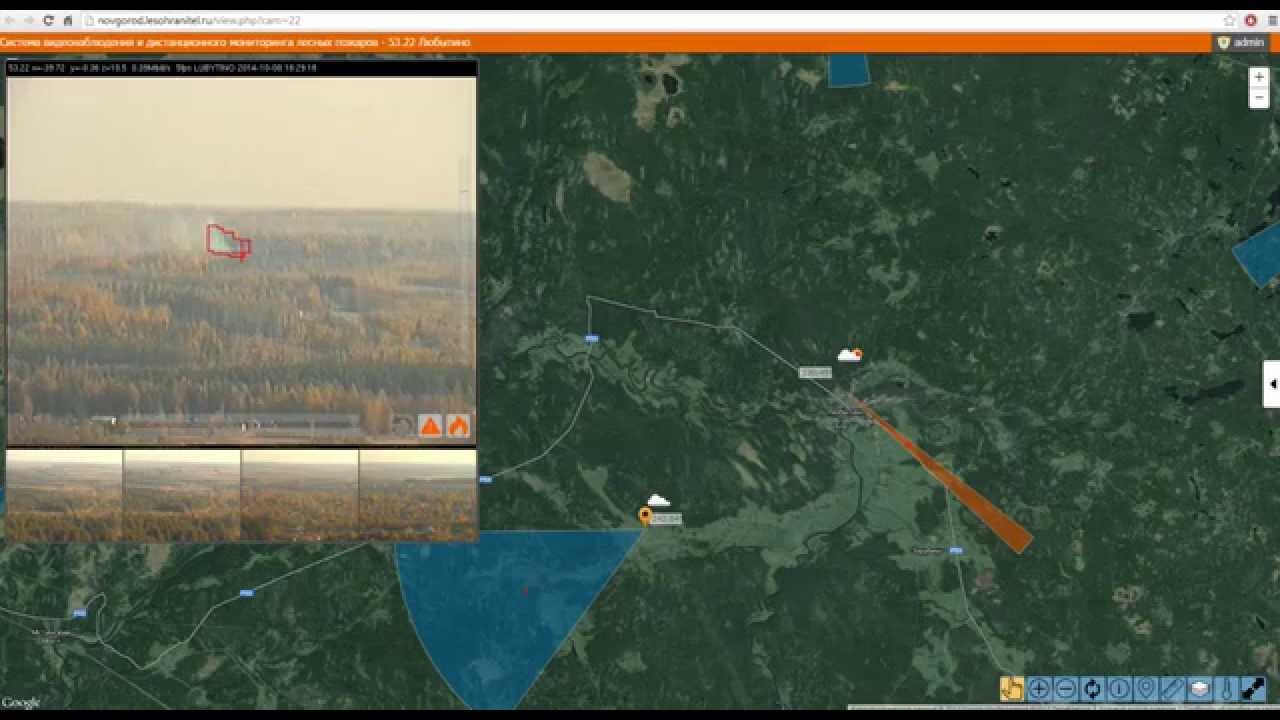The image size is (1280, 720).
Task: Click the label below the cloud-with-sun icon
Action: pyautogui.click(x=815, y=372)
